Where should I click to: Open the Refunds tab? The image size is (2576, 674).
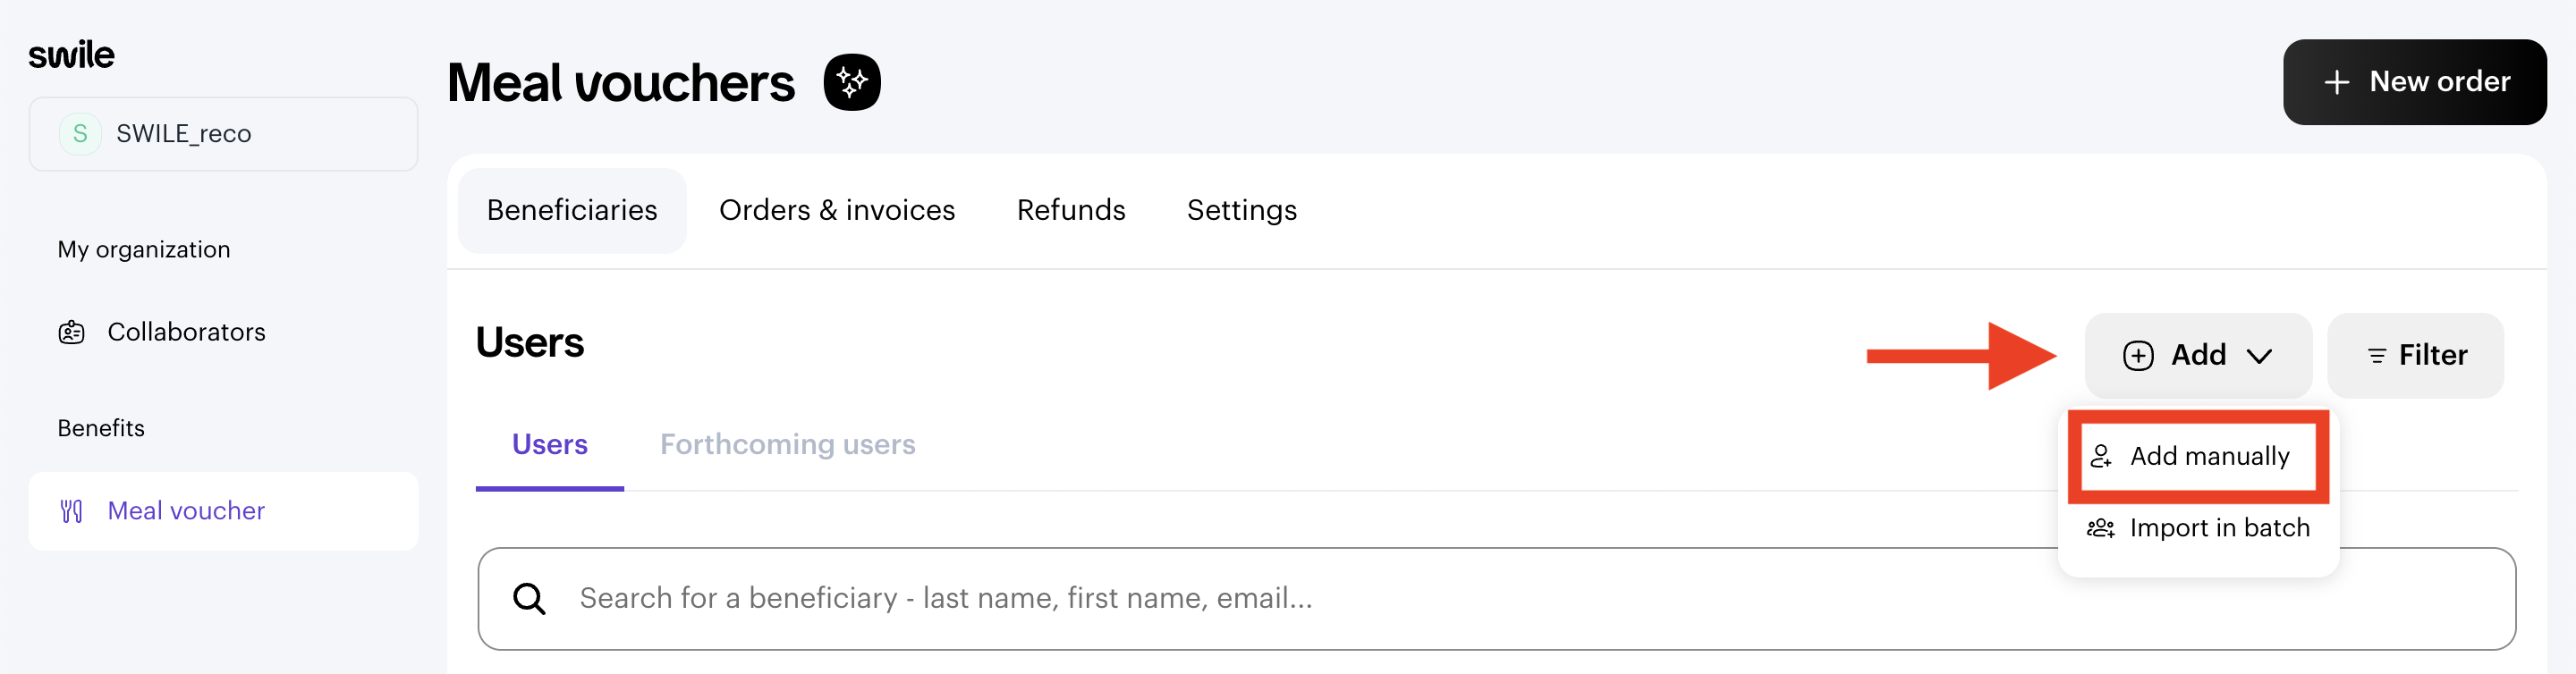[1071, 210]
